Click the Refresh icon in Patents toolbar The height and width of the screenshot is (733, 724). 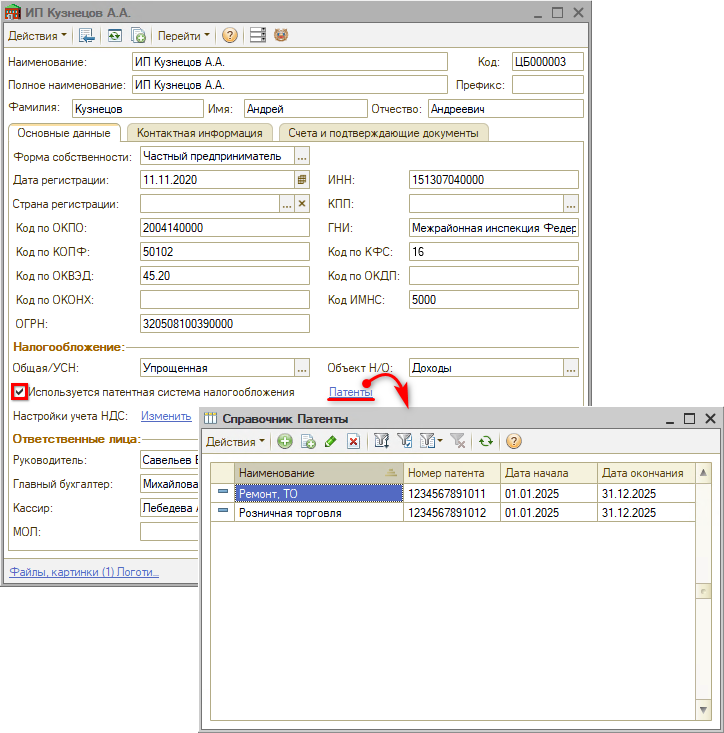click(486, 441)
